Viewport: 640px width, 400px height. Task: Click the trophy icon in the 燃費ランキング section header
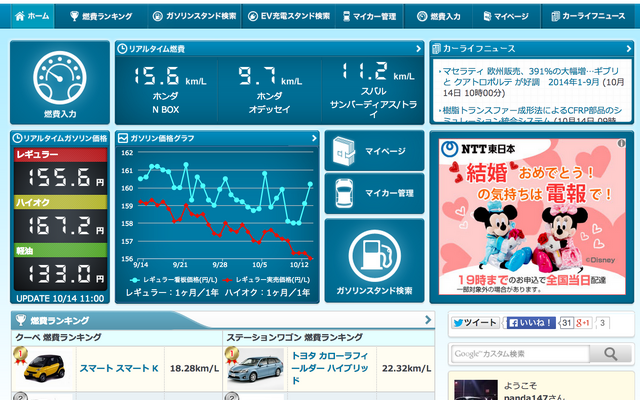point(21,320)
